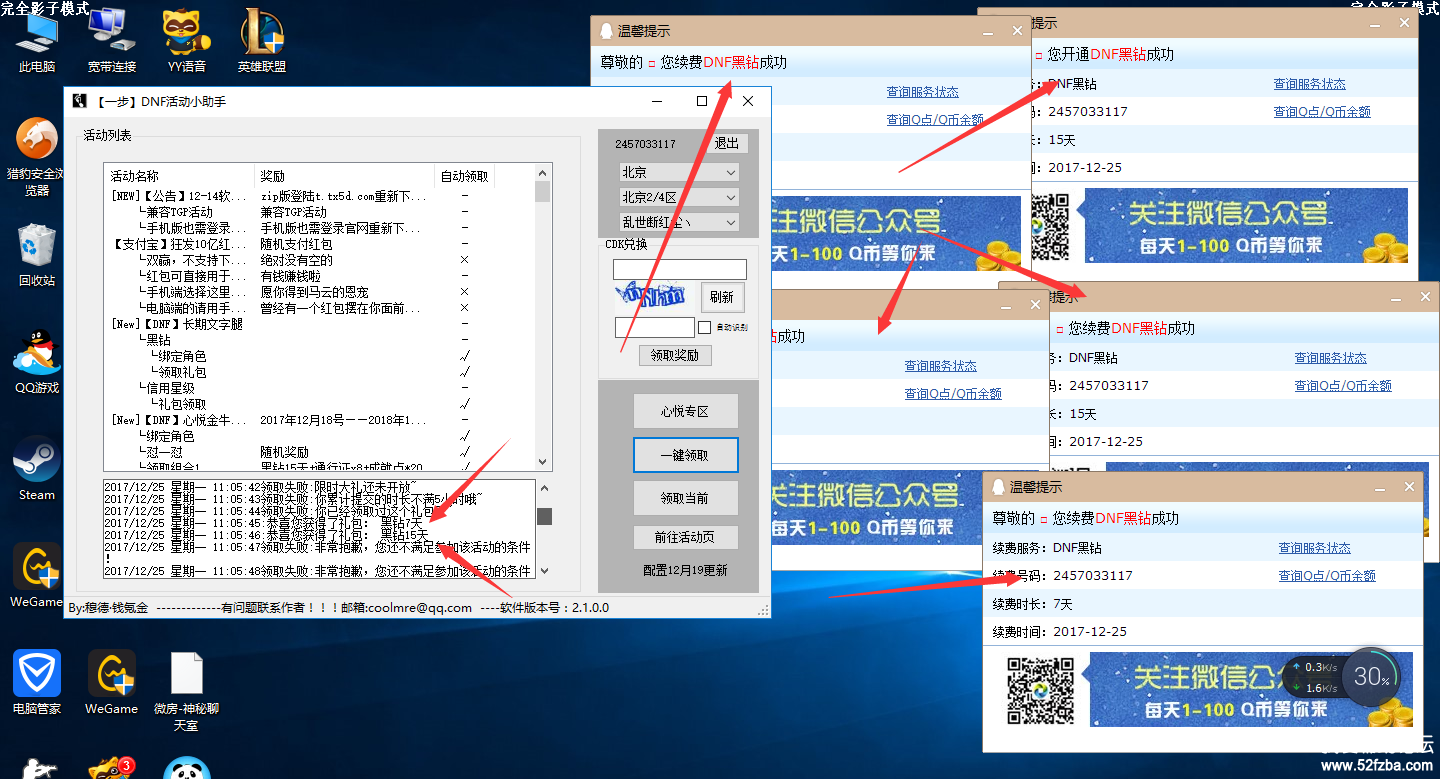Toggle auto-claim for 电脑端的请用手 row
The height and width of the screenshot is (779, 1440).
click(x=464, y=308)
